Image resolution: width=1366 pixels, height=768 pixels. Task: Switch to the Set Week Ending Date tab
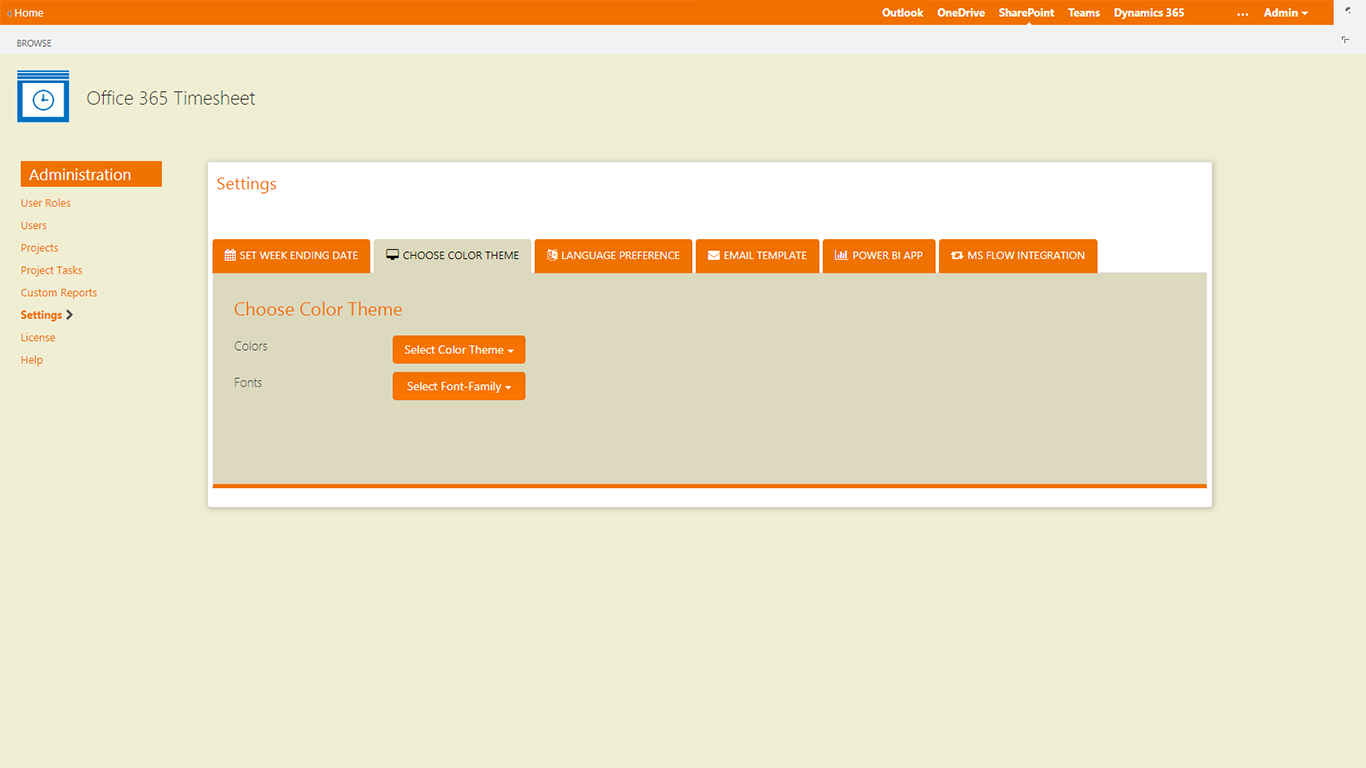pyautogui.click(x=291, y=256)
